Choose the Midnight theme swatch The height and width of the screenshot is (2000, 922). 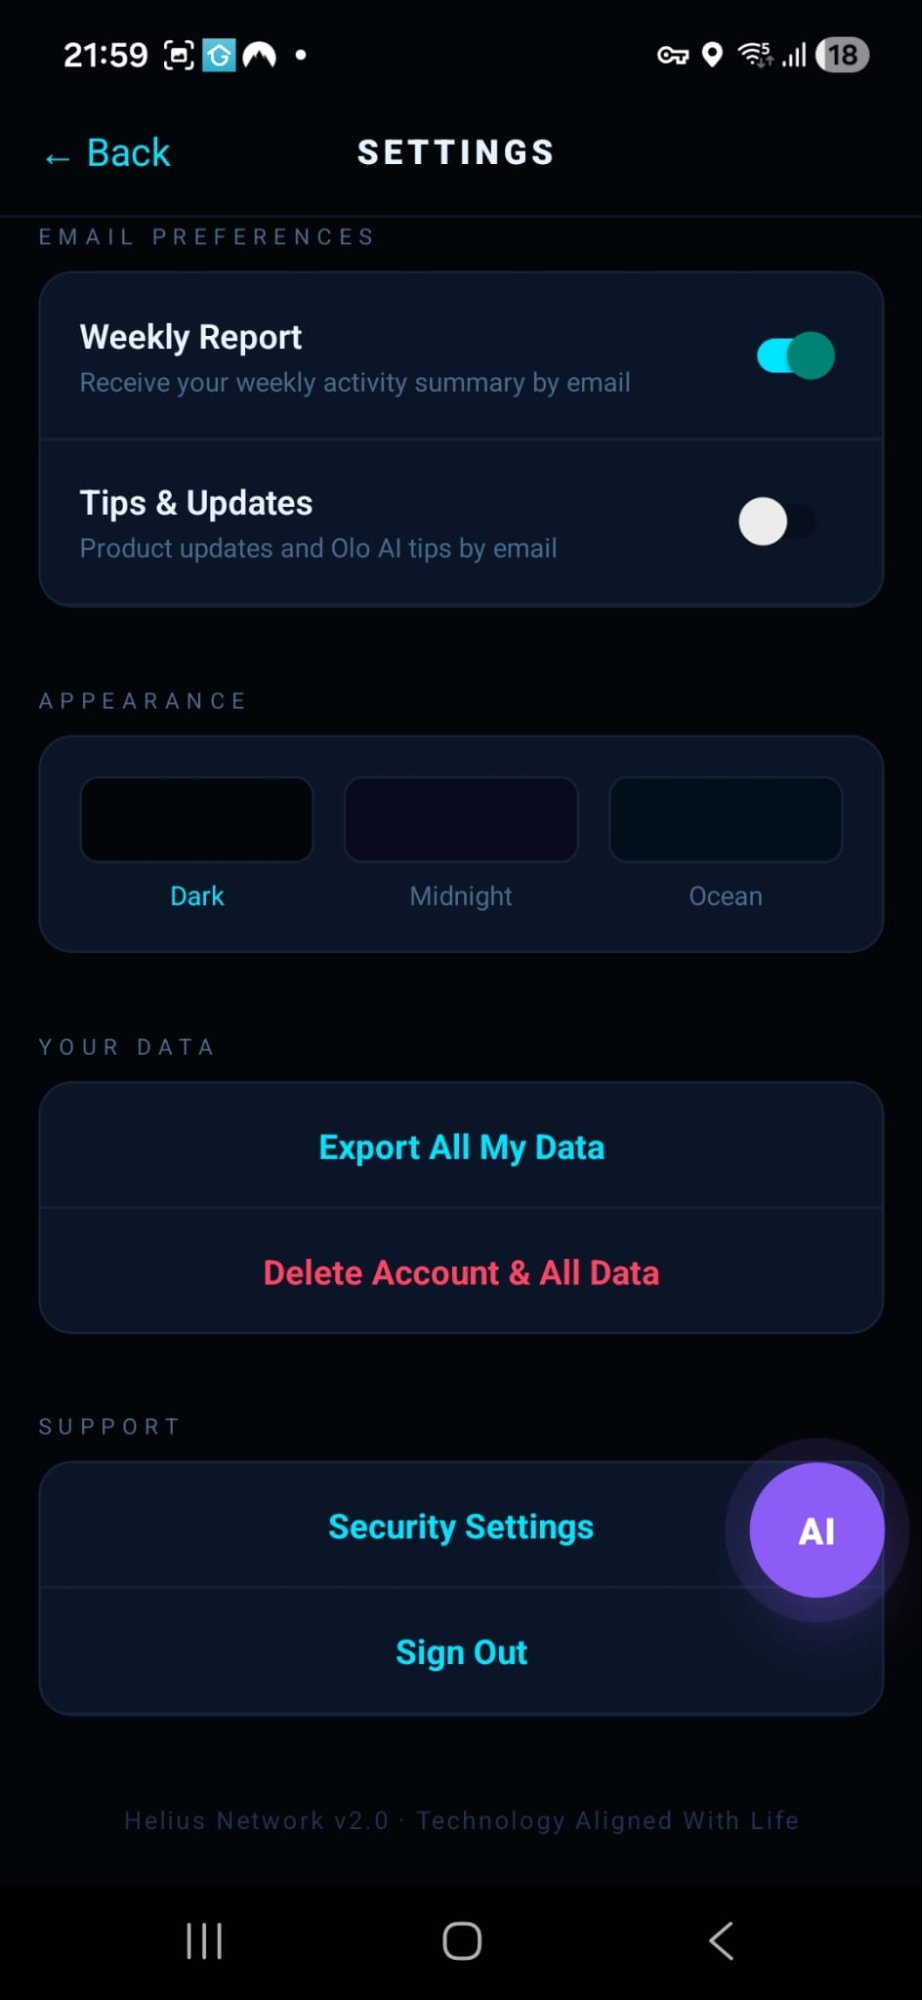(461, 819)
